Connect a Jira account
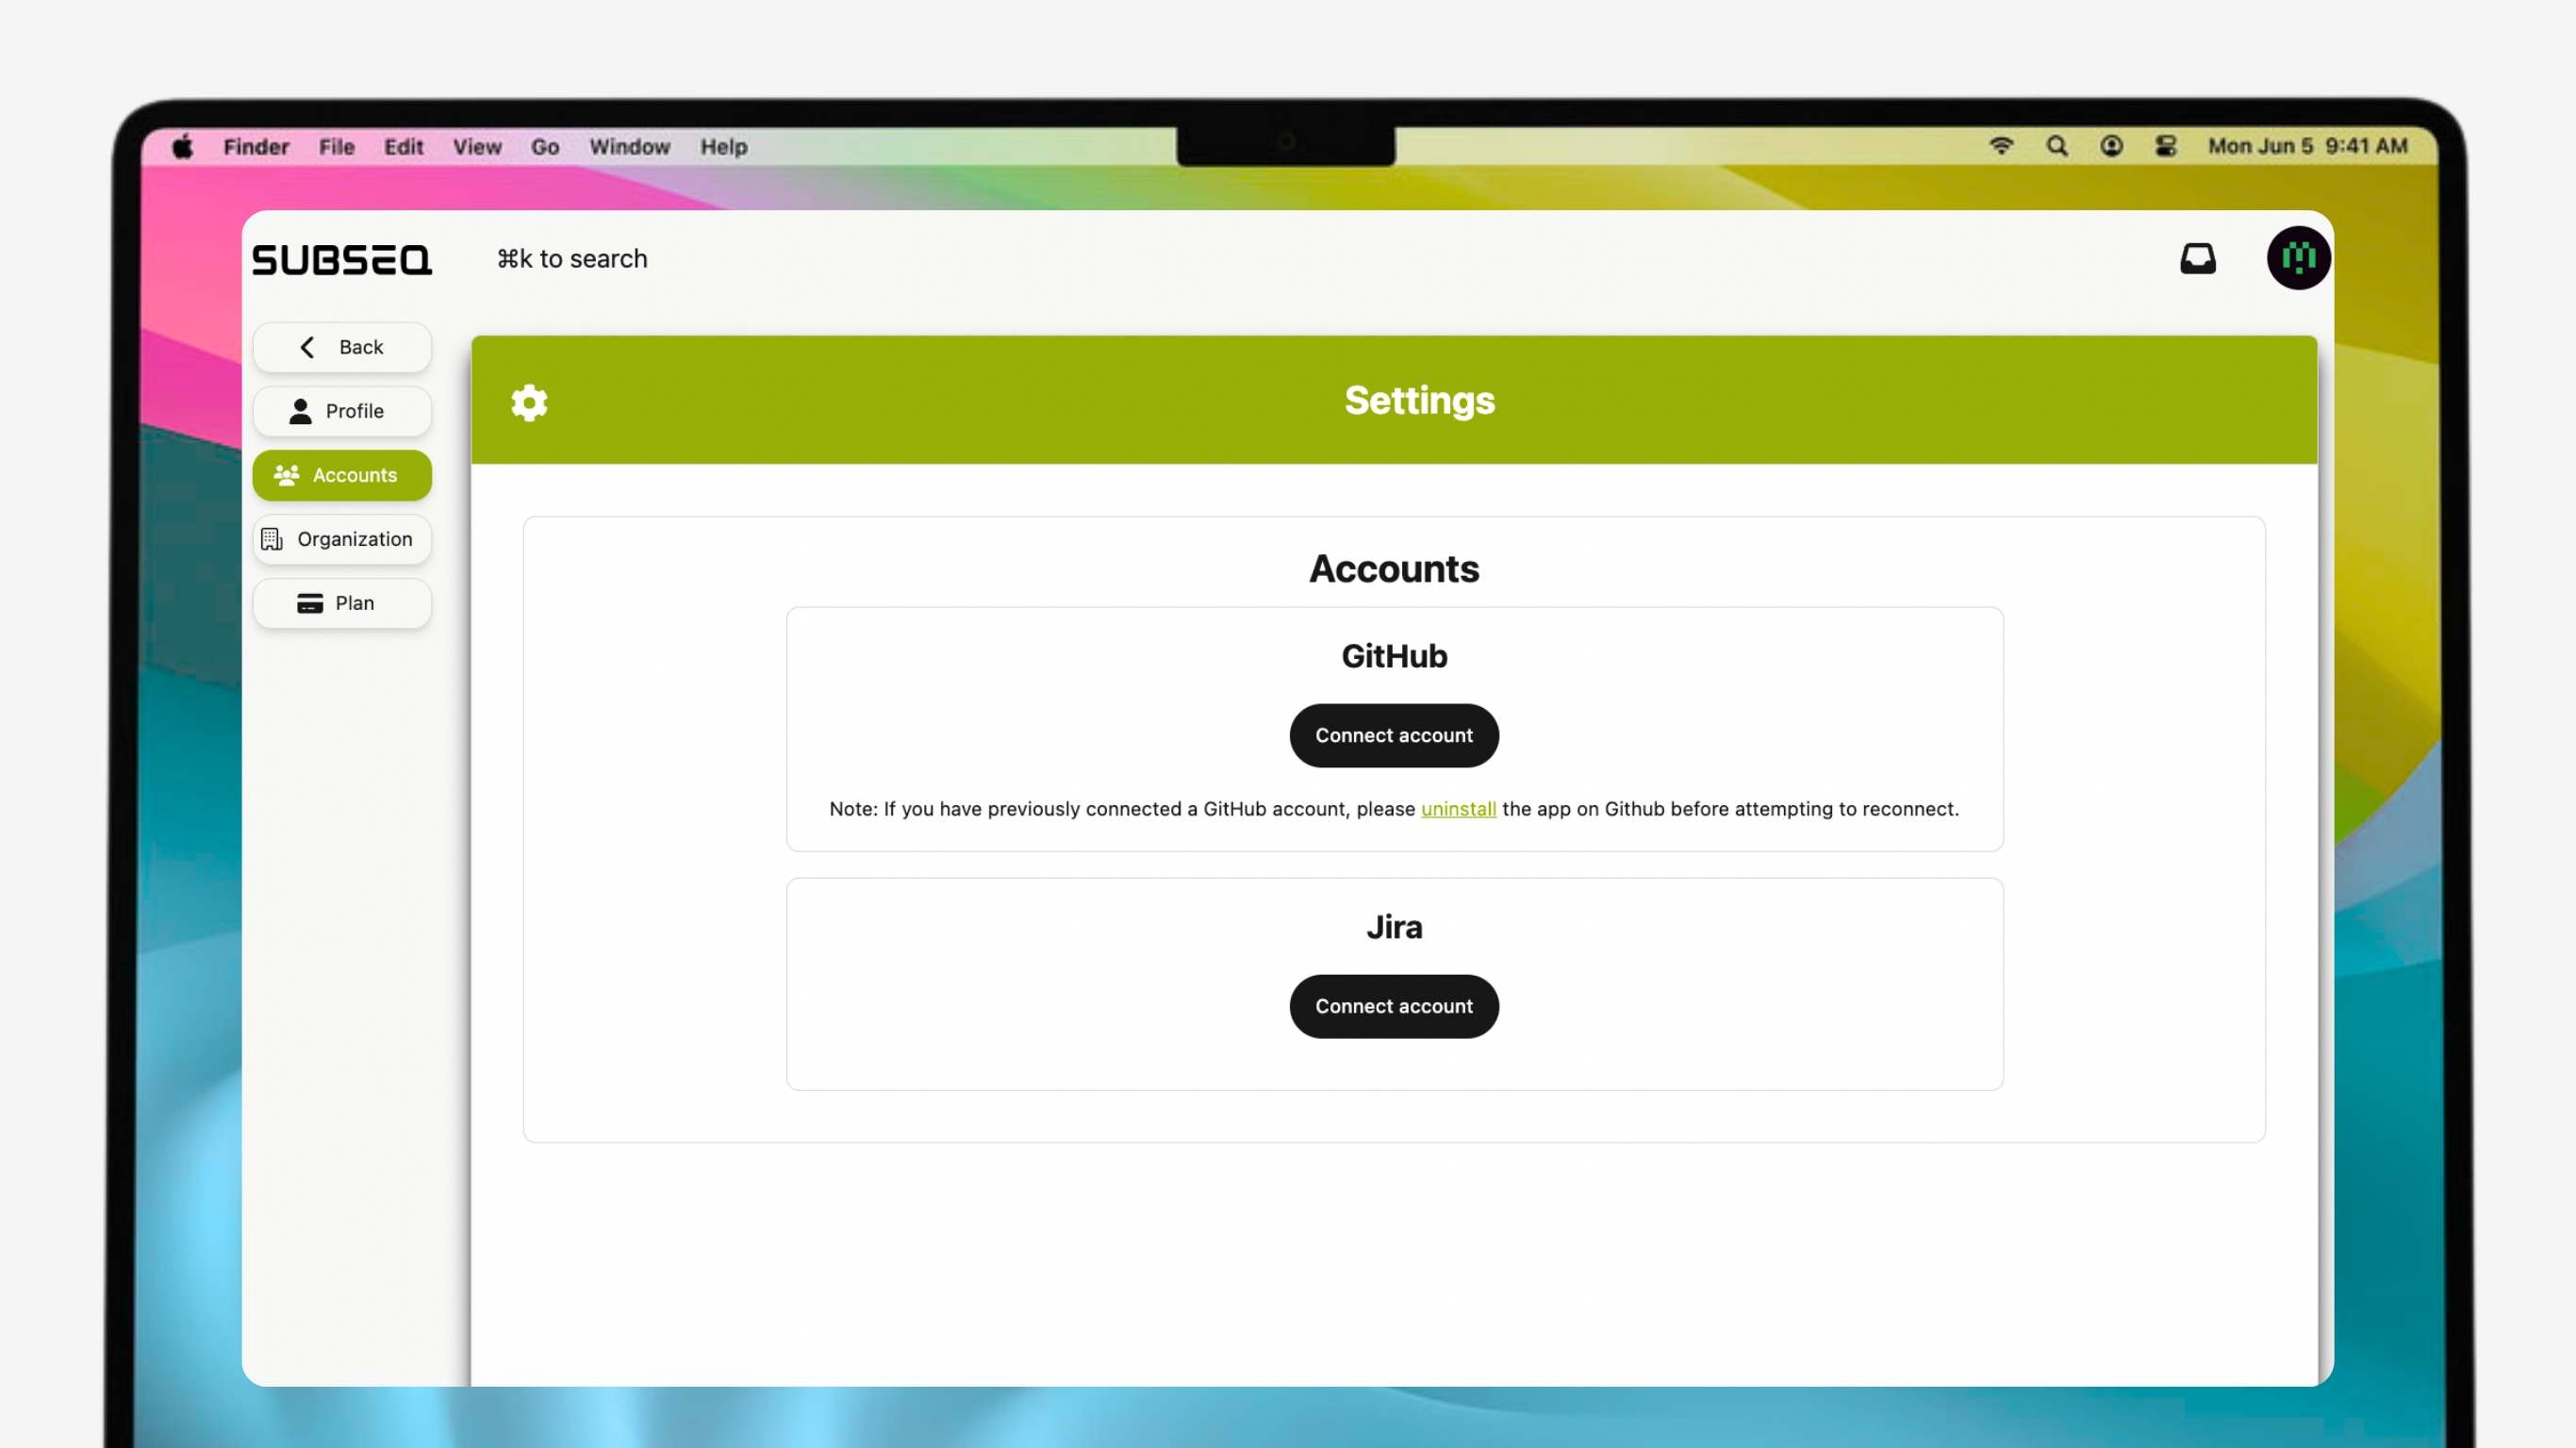Image resolution: width=2576 pixels, height=1448 pixels. [x=1393, y=1006]
